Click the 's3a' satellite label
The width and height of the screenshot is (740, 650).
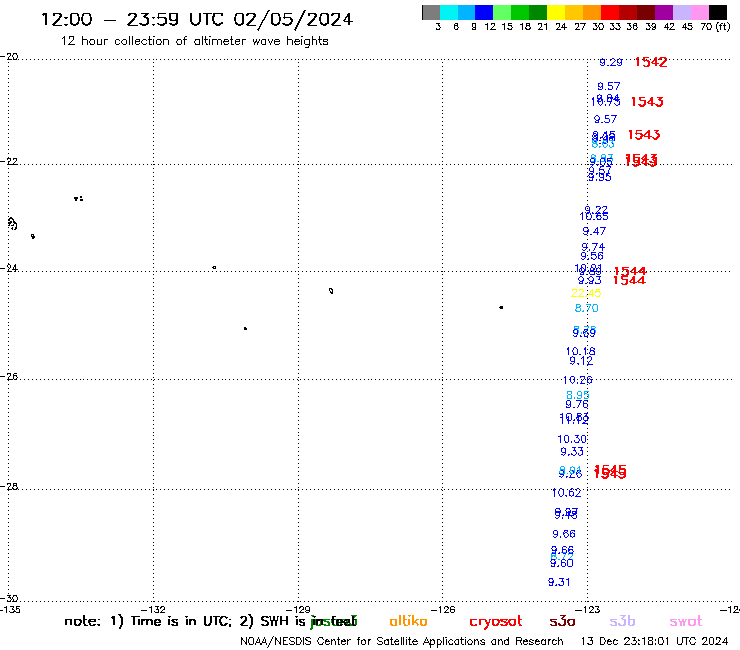point(562,621)
